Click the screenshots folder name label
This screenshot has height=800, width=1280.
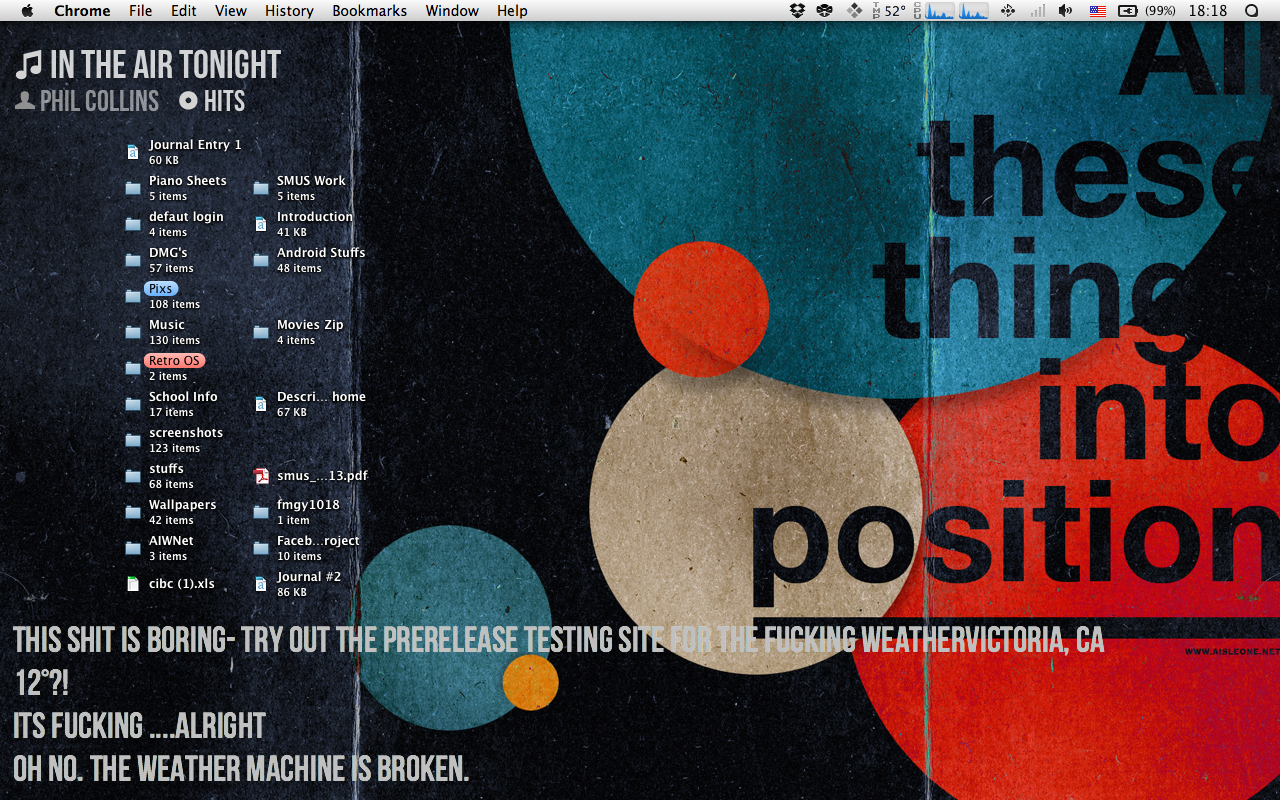(186, 433)
